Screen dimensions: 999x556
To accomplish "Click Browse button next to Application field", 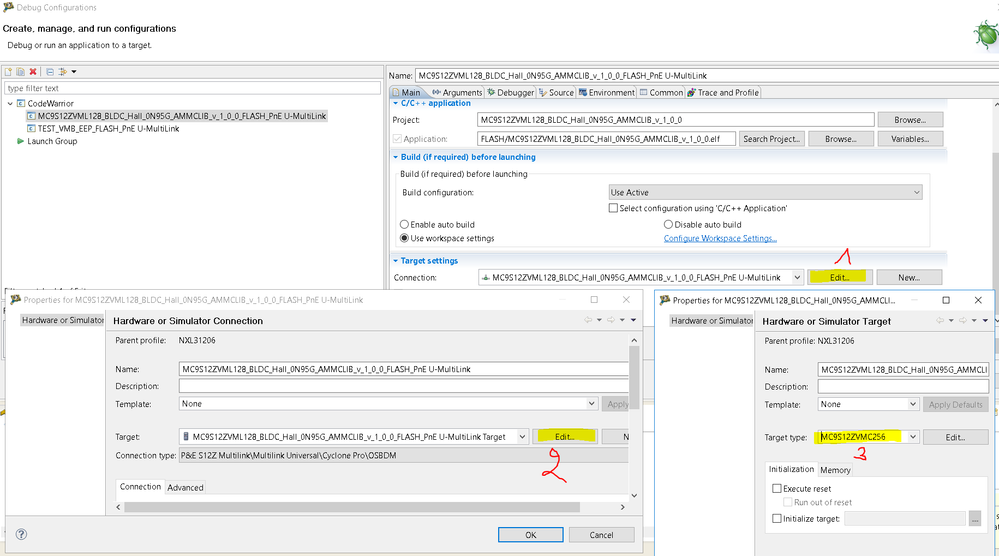I will [x=840, y=139].
